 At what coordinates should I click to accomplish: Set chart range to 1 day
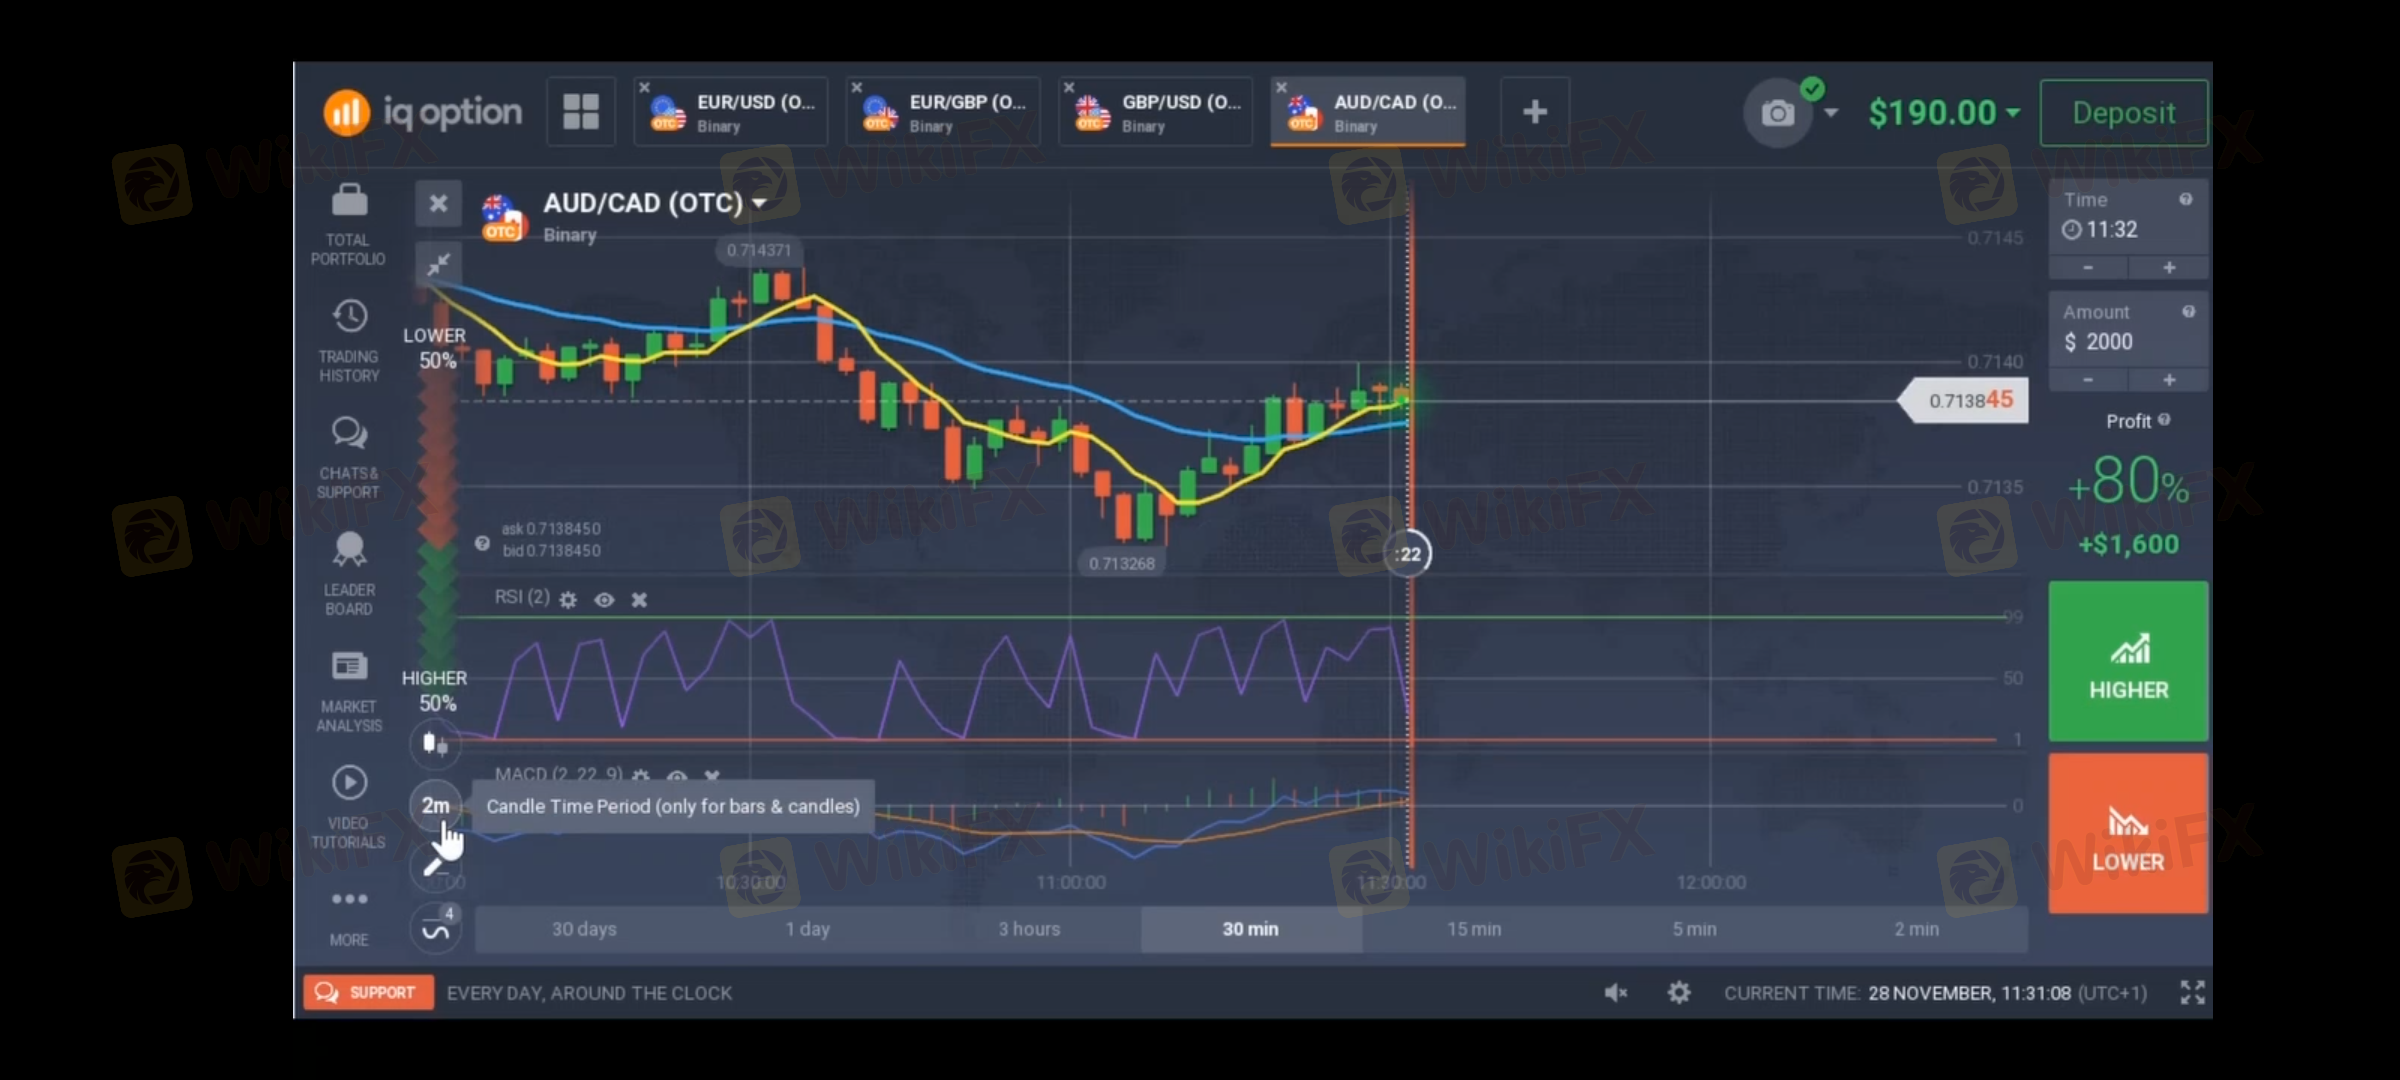pyautogui.click(x=807, y=929)
